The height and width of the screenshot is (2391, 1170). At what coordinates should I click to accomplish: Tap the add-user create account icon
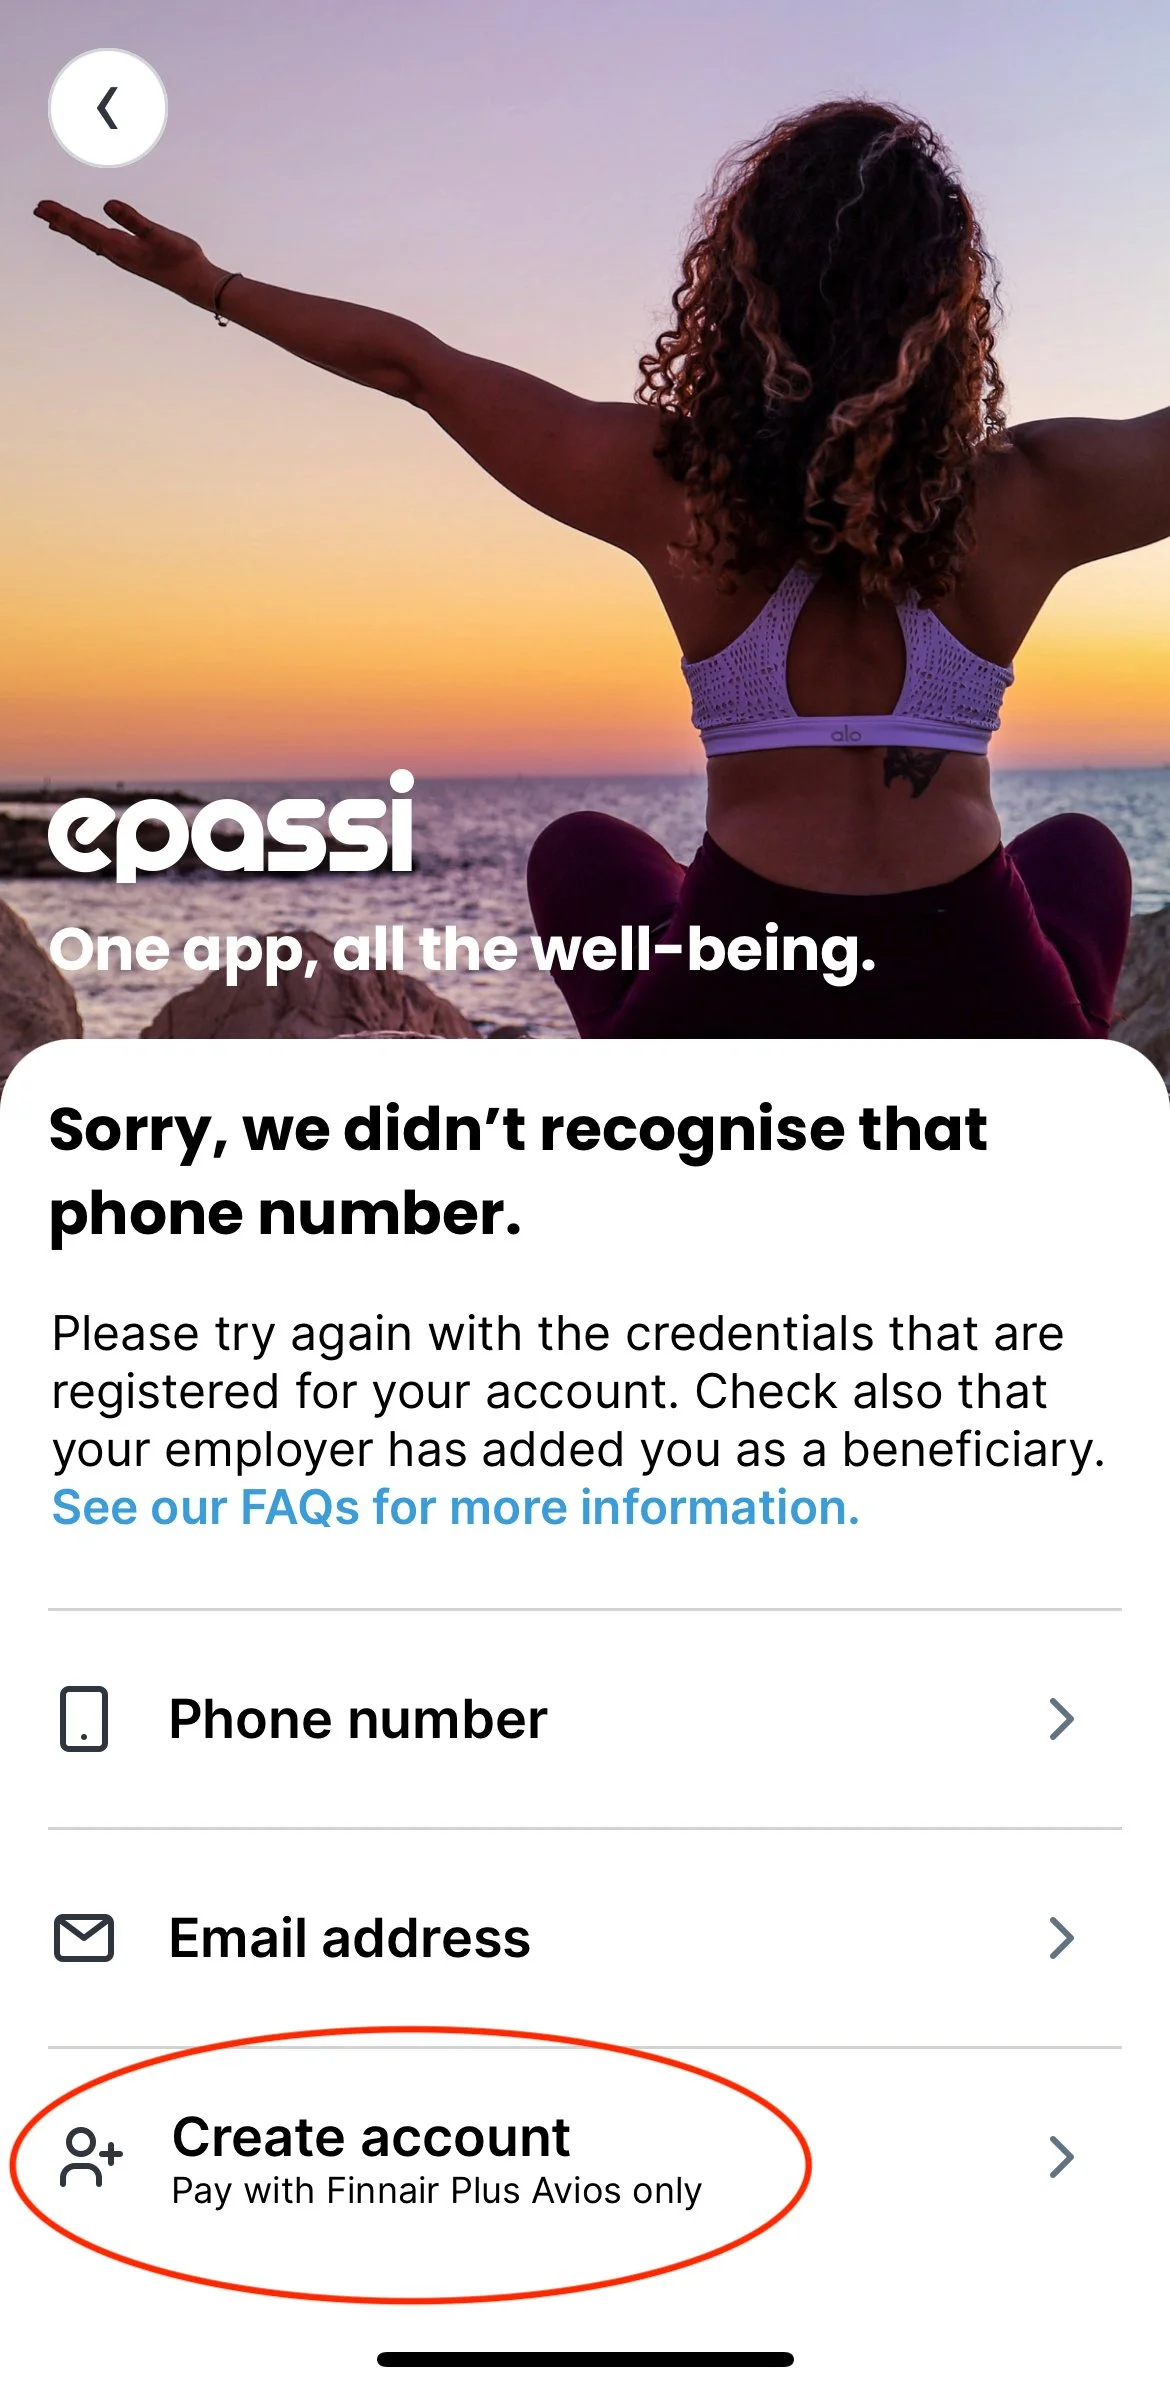point(91,2157)
